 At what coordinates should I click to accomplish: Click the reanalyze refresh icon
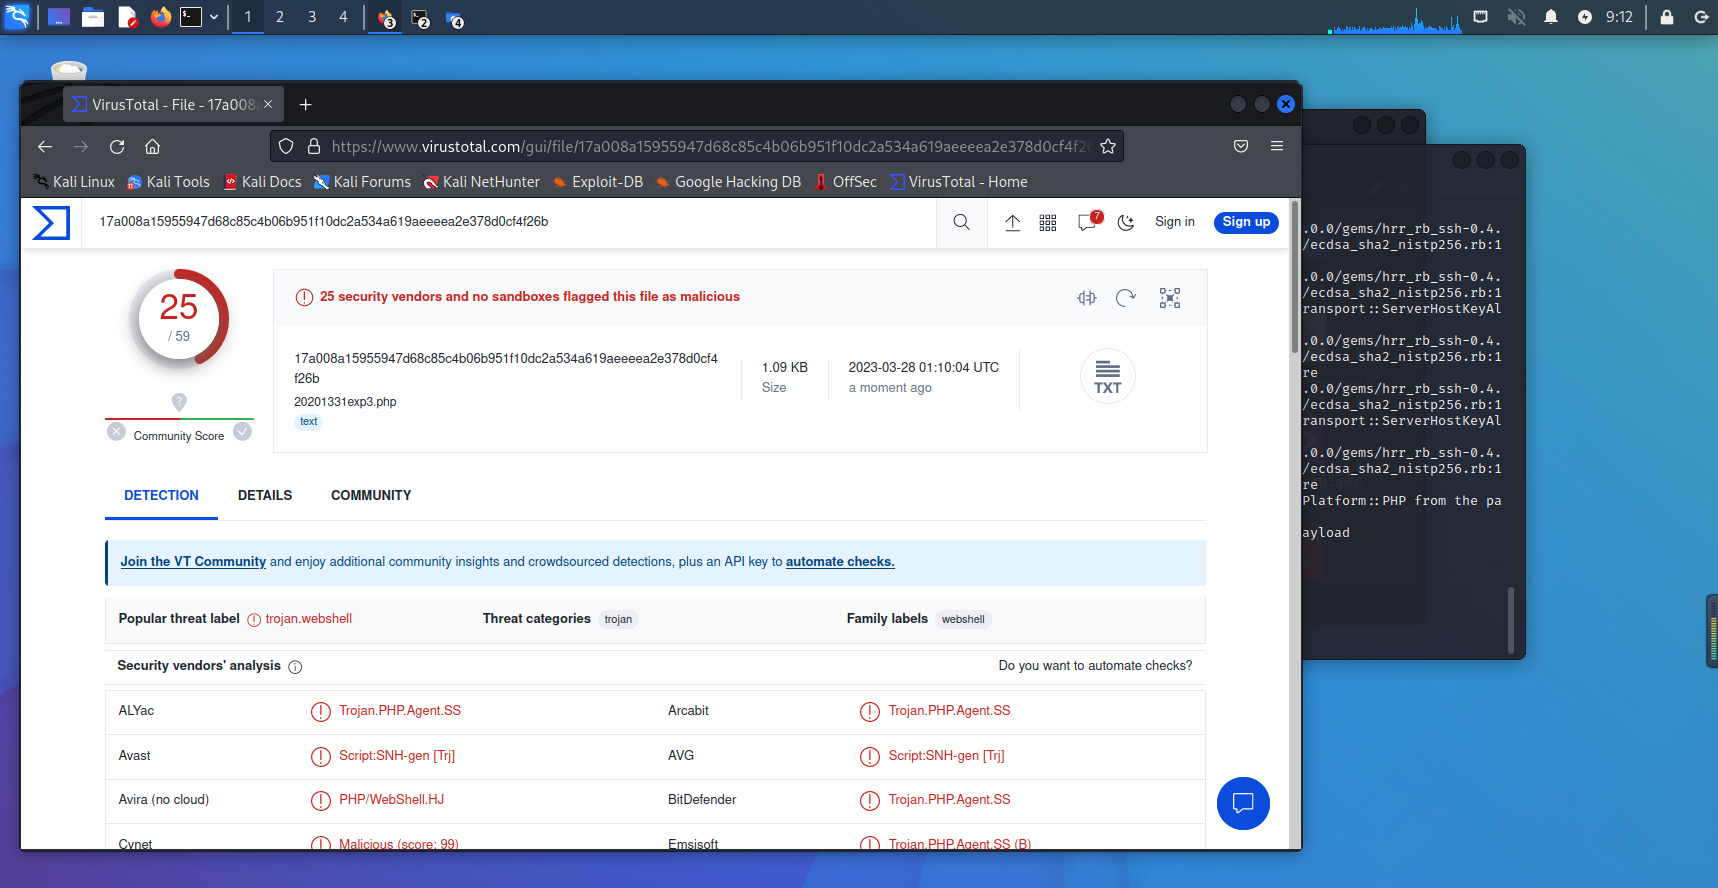1126,298
